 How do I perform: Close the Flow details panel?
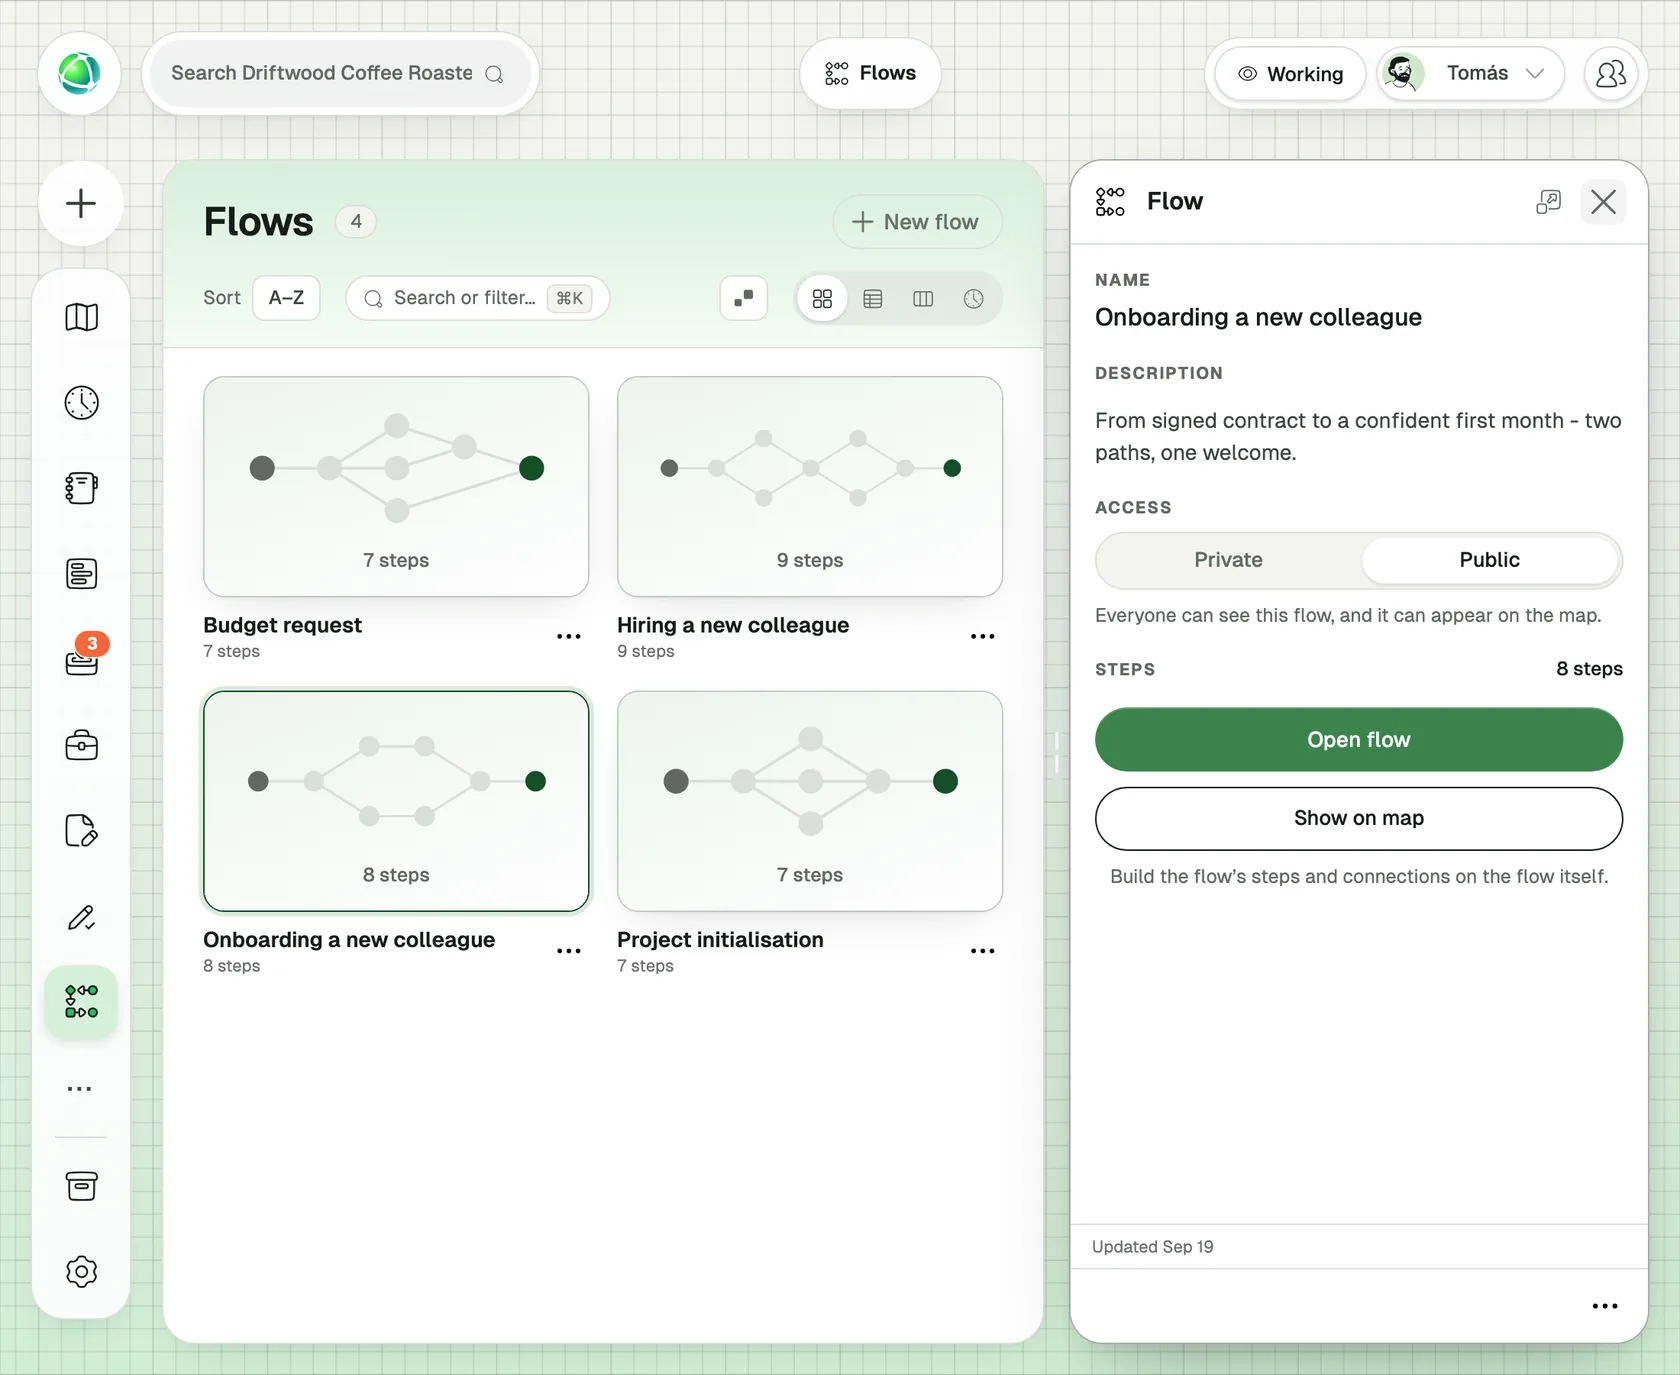pyautogui.click(x=1603, y=202)
